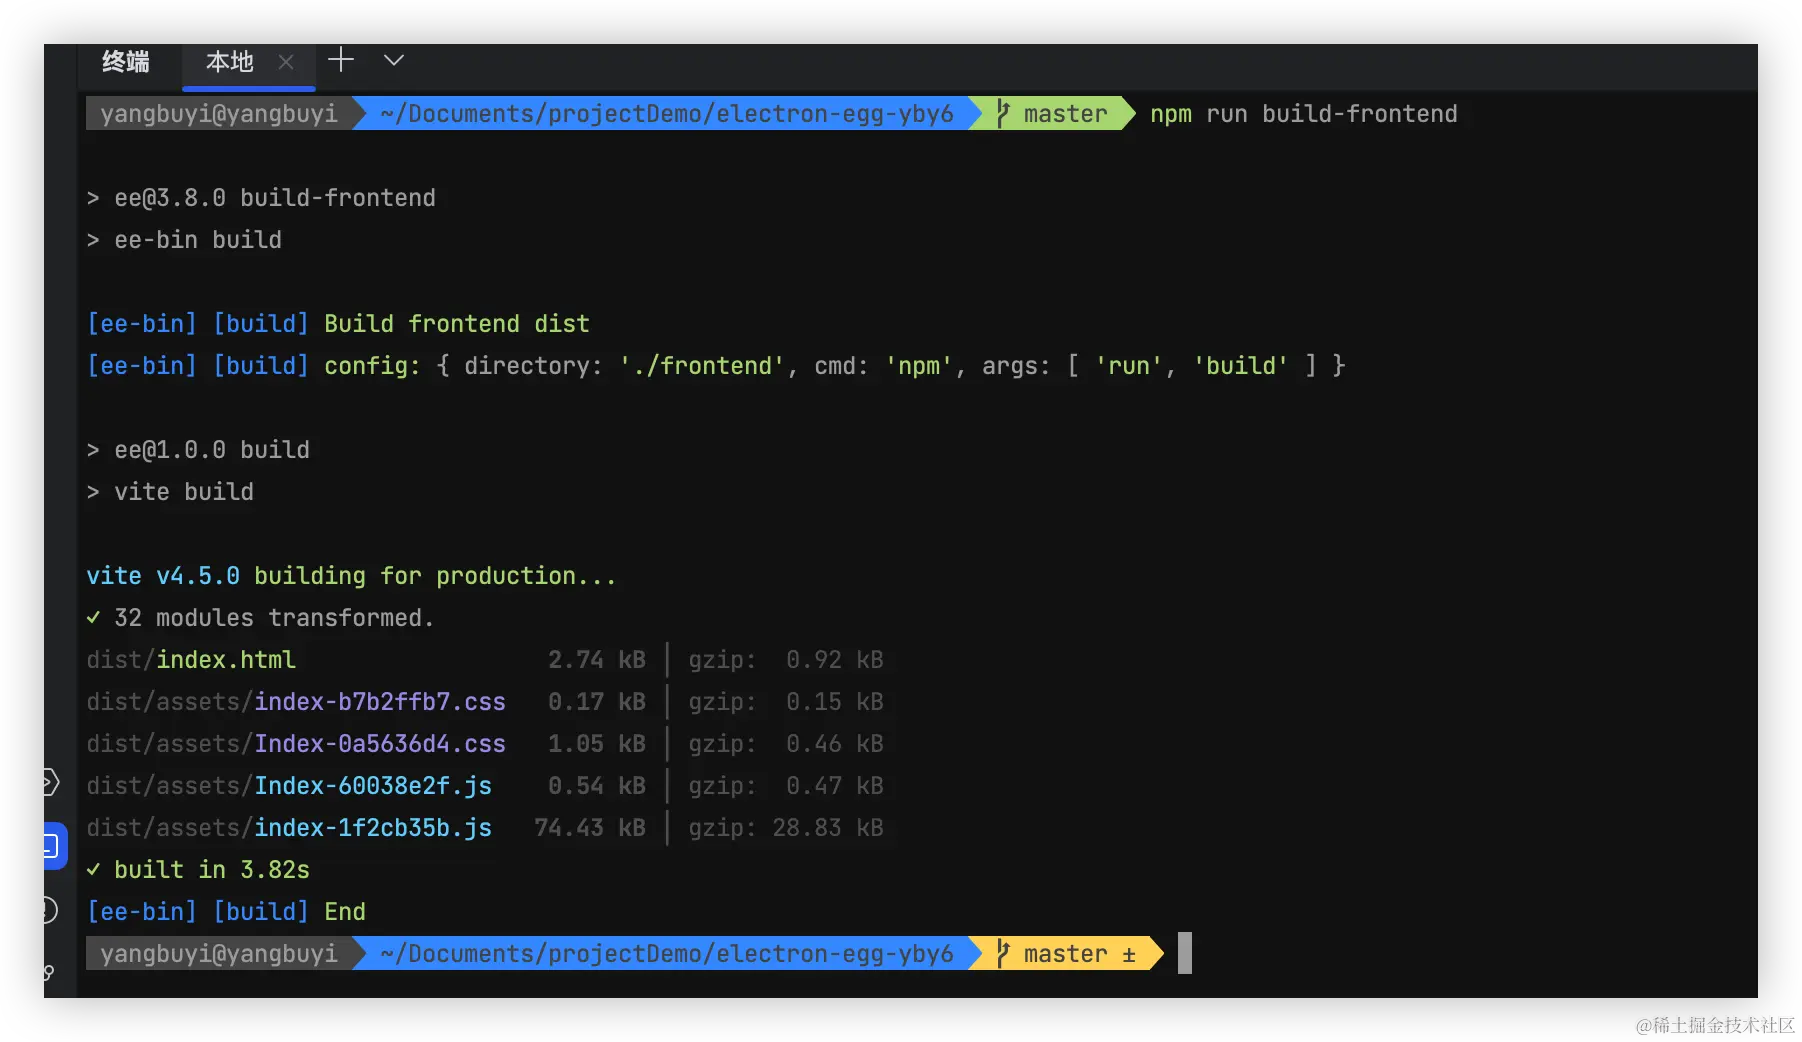Click the 'npm run build-frontend' command text

point(1303,114)
